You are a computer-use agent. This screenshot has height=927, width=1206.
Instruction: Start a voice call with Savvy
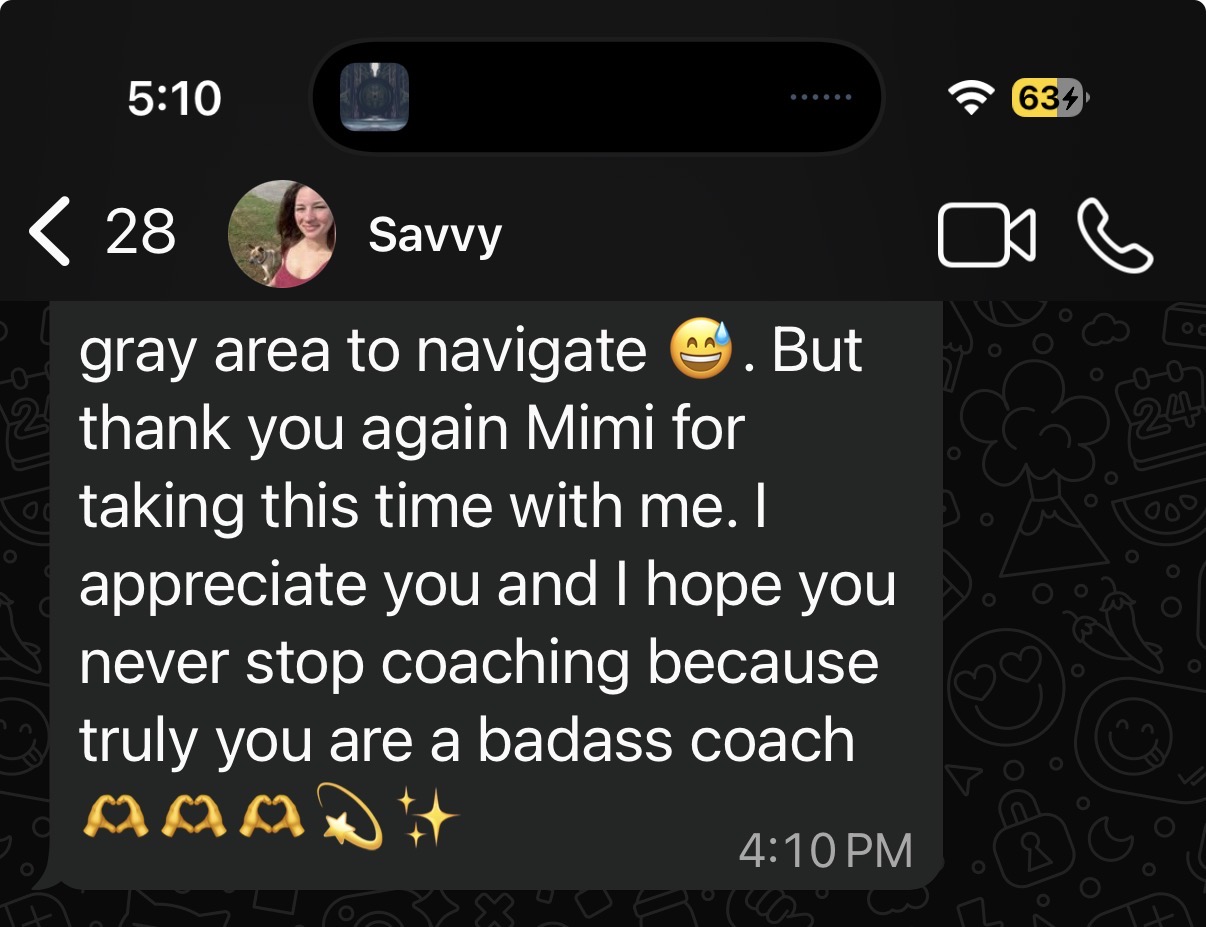pos(1115,236)
